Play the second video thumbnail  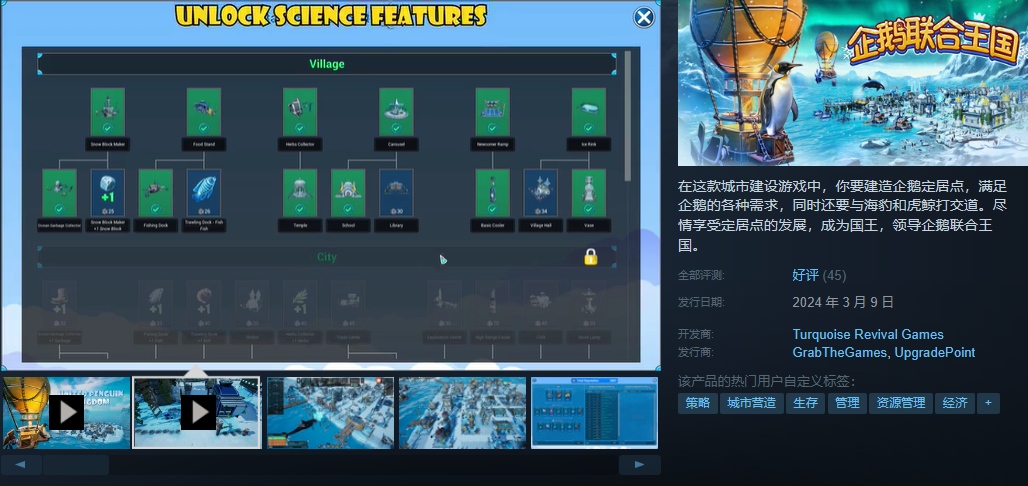pyautogui.click(x=197, y=413)
